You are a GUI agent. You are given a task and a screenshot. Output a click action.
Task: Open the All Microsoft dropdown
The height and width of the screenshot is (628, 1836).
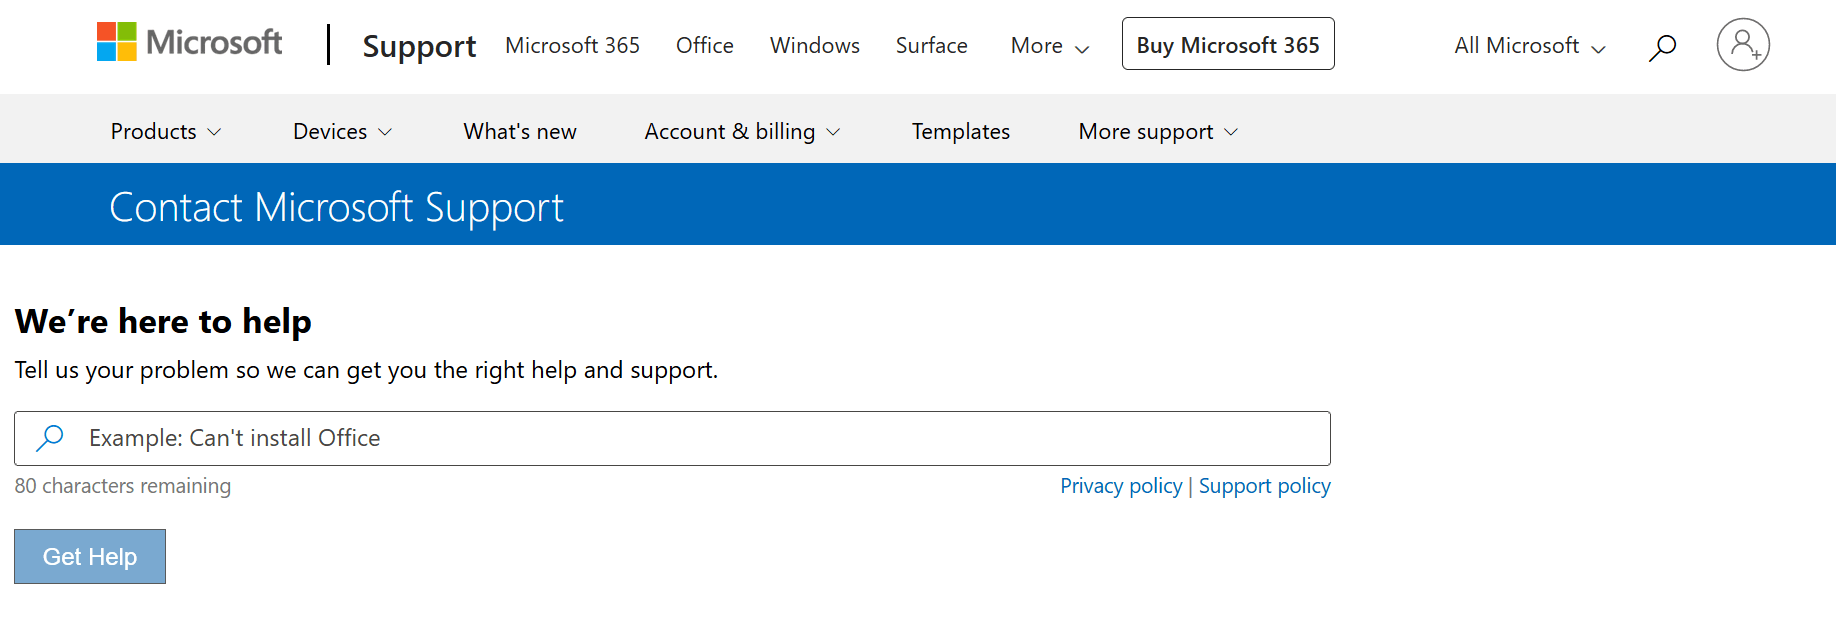(x=1529, y=46)
